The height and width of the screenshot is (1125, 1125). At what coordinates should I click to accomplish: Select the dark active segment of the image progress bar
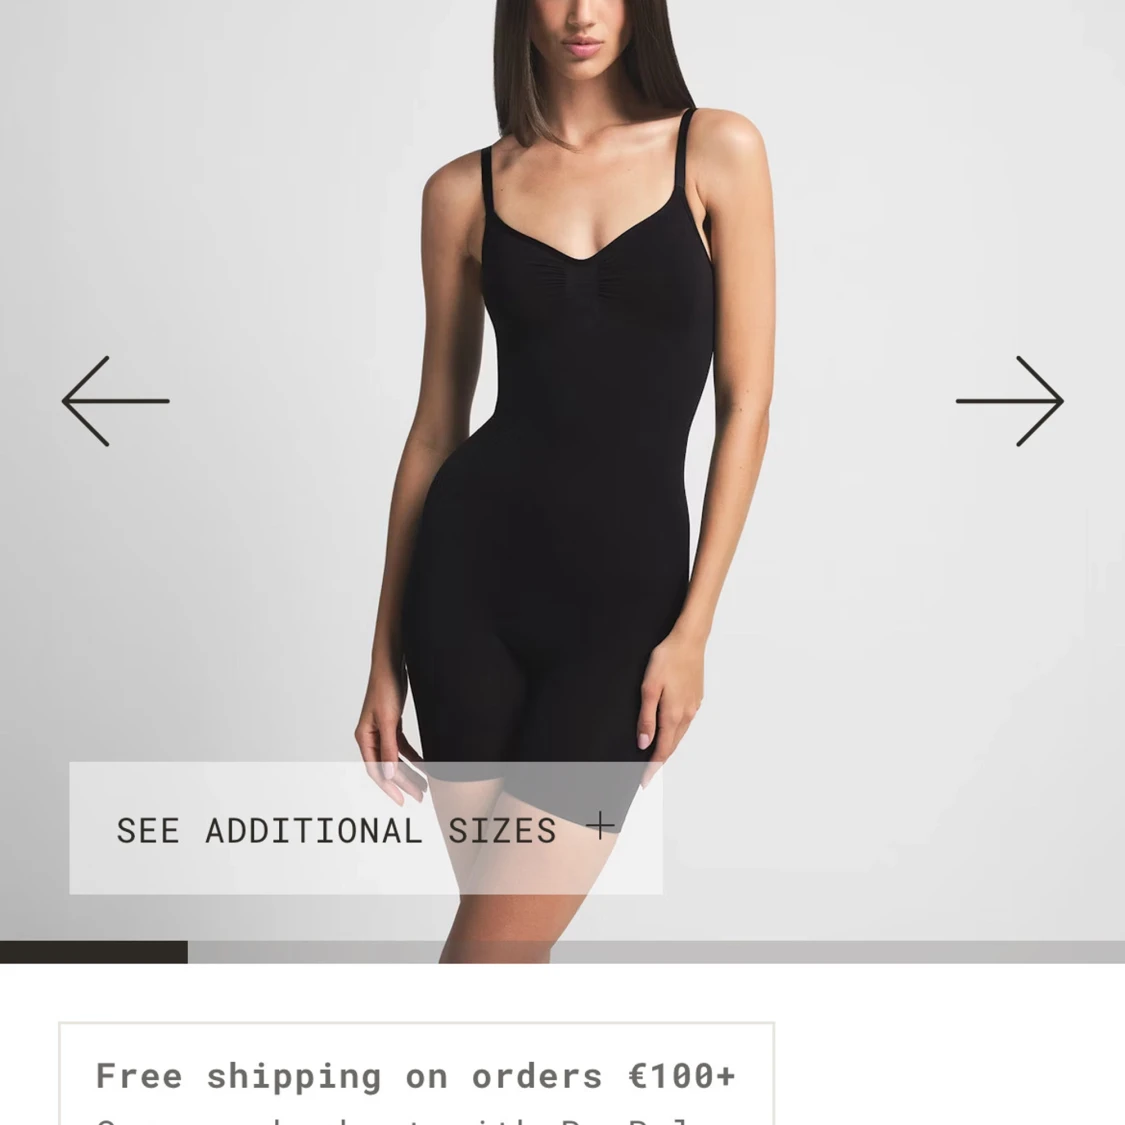pyautogui.click(x=93, y=952)
